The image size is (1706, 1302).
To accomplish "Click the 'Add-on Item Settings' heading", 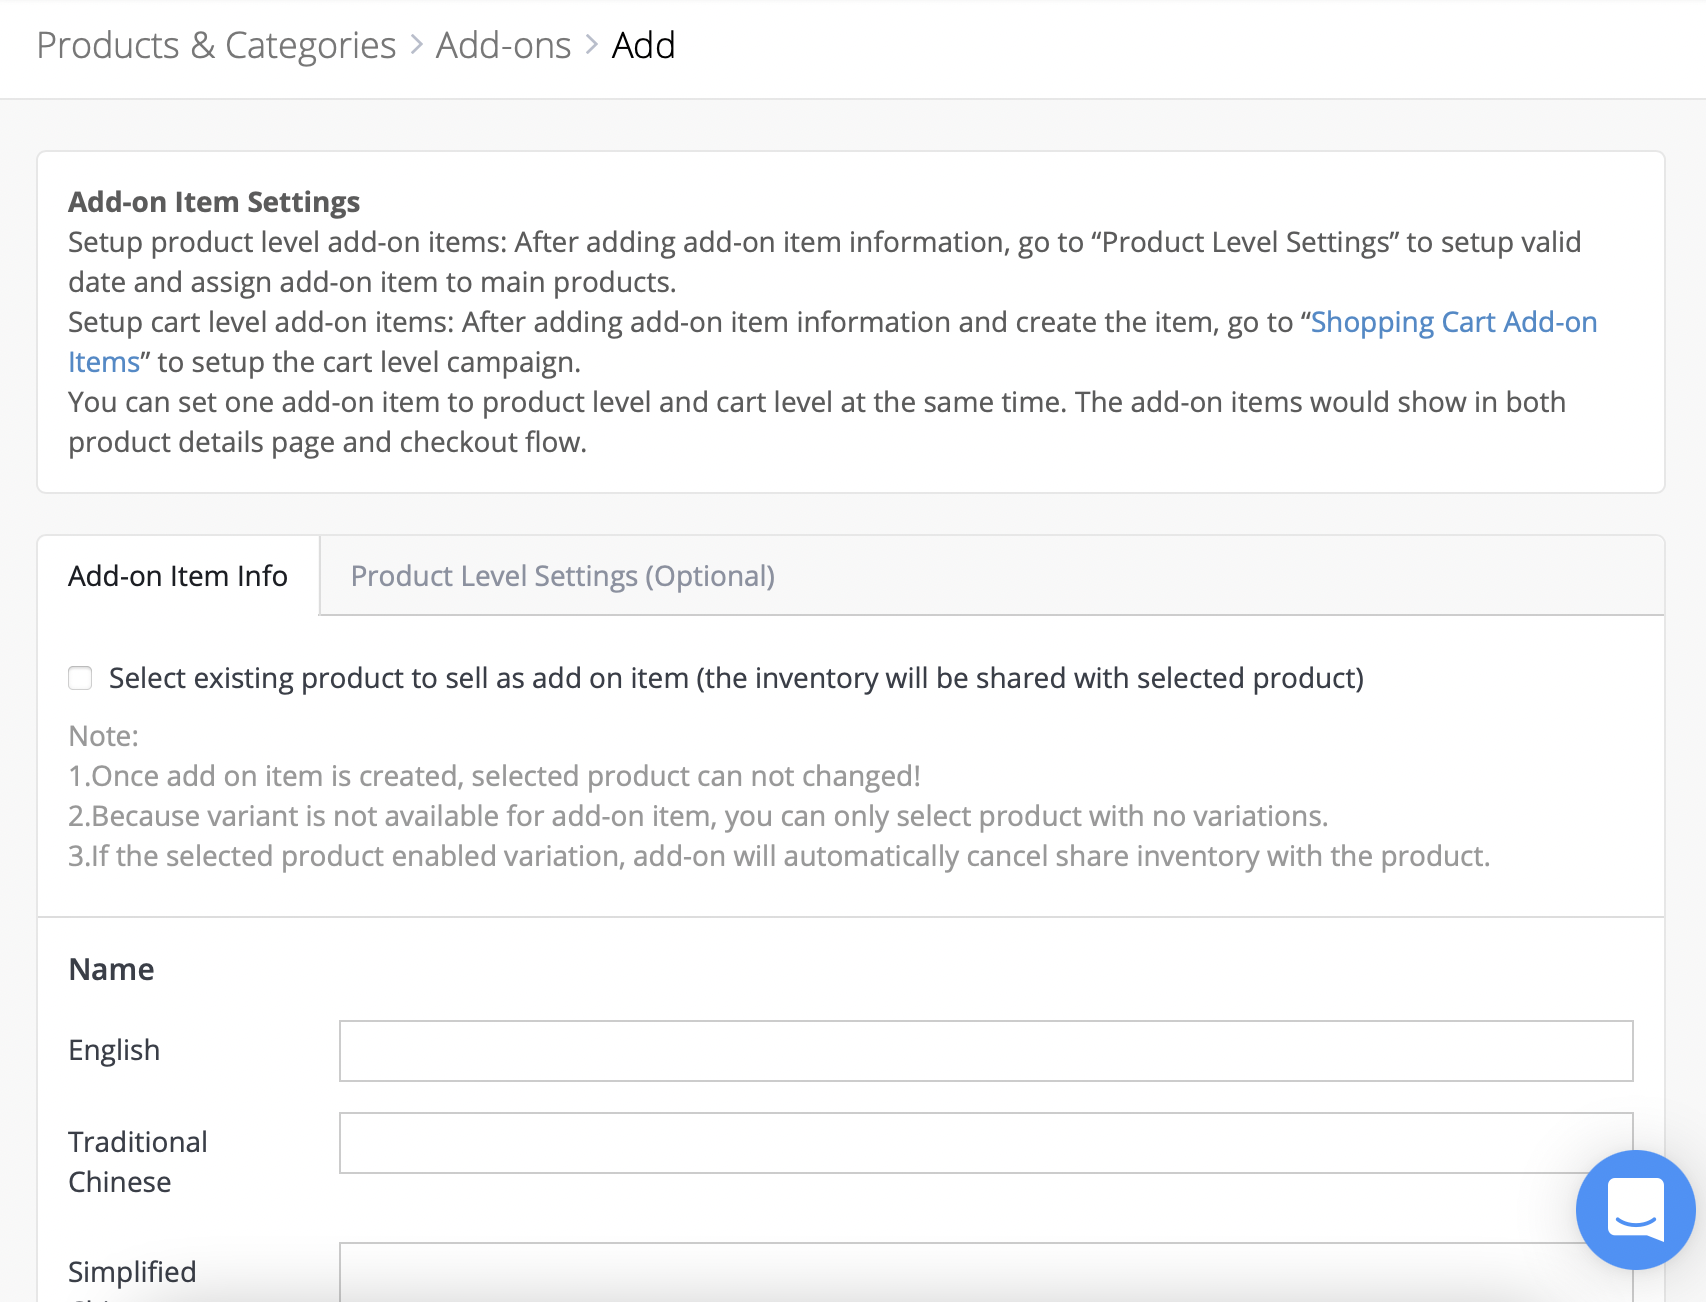I will coord(214,202).
